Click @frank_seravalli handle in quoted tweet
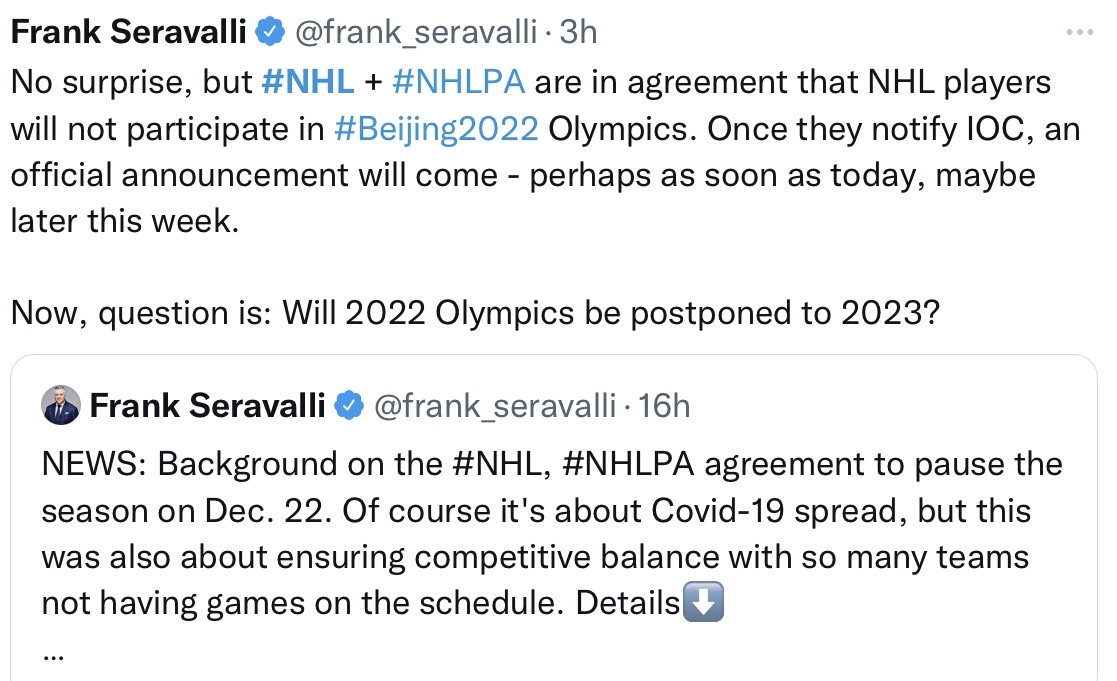This screenshot has width=1117, height=681. pyautogui.click(x=495, y=405)
